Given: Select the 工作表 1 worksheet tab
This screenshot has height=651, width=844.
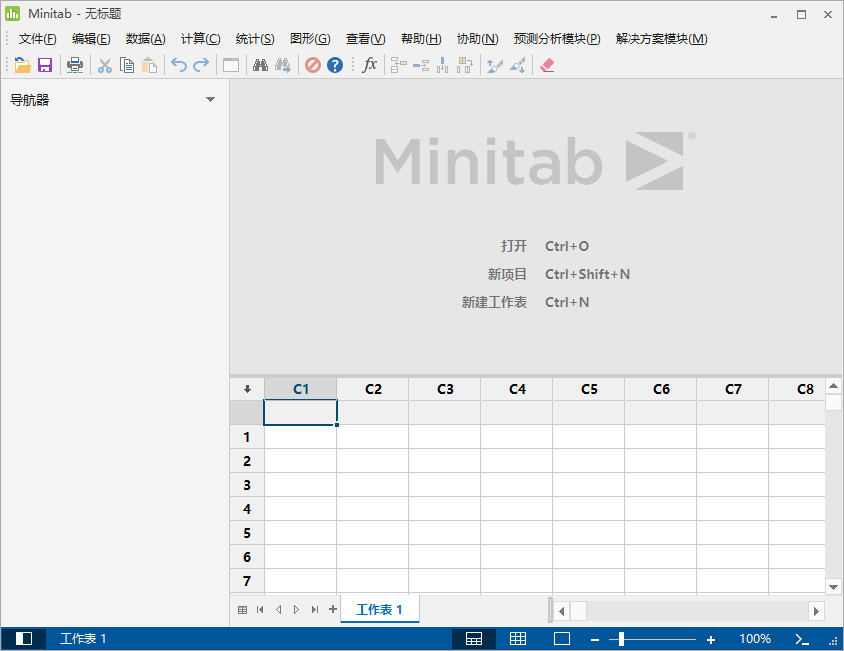Looking at the screenshot, I should coord(379,610).
